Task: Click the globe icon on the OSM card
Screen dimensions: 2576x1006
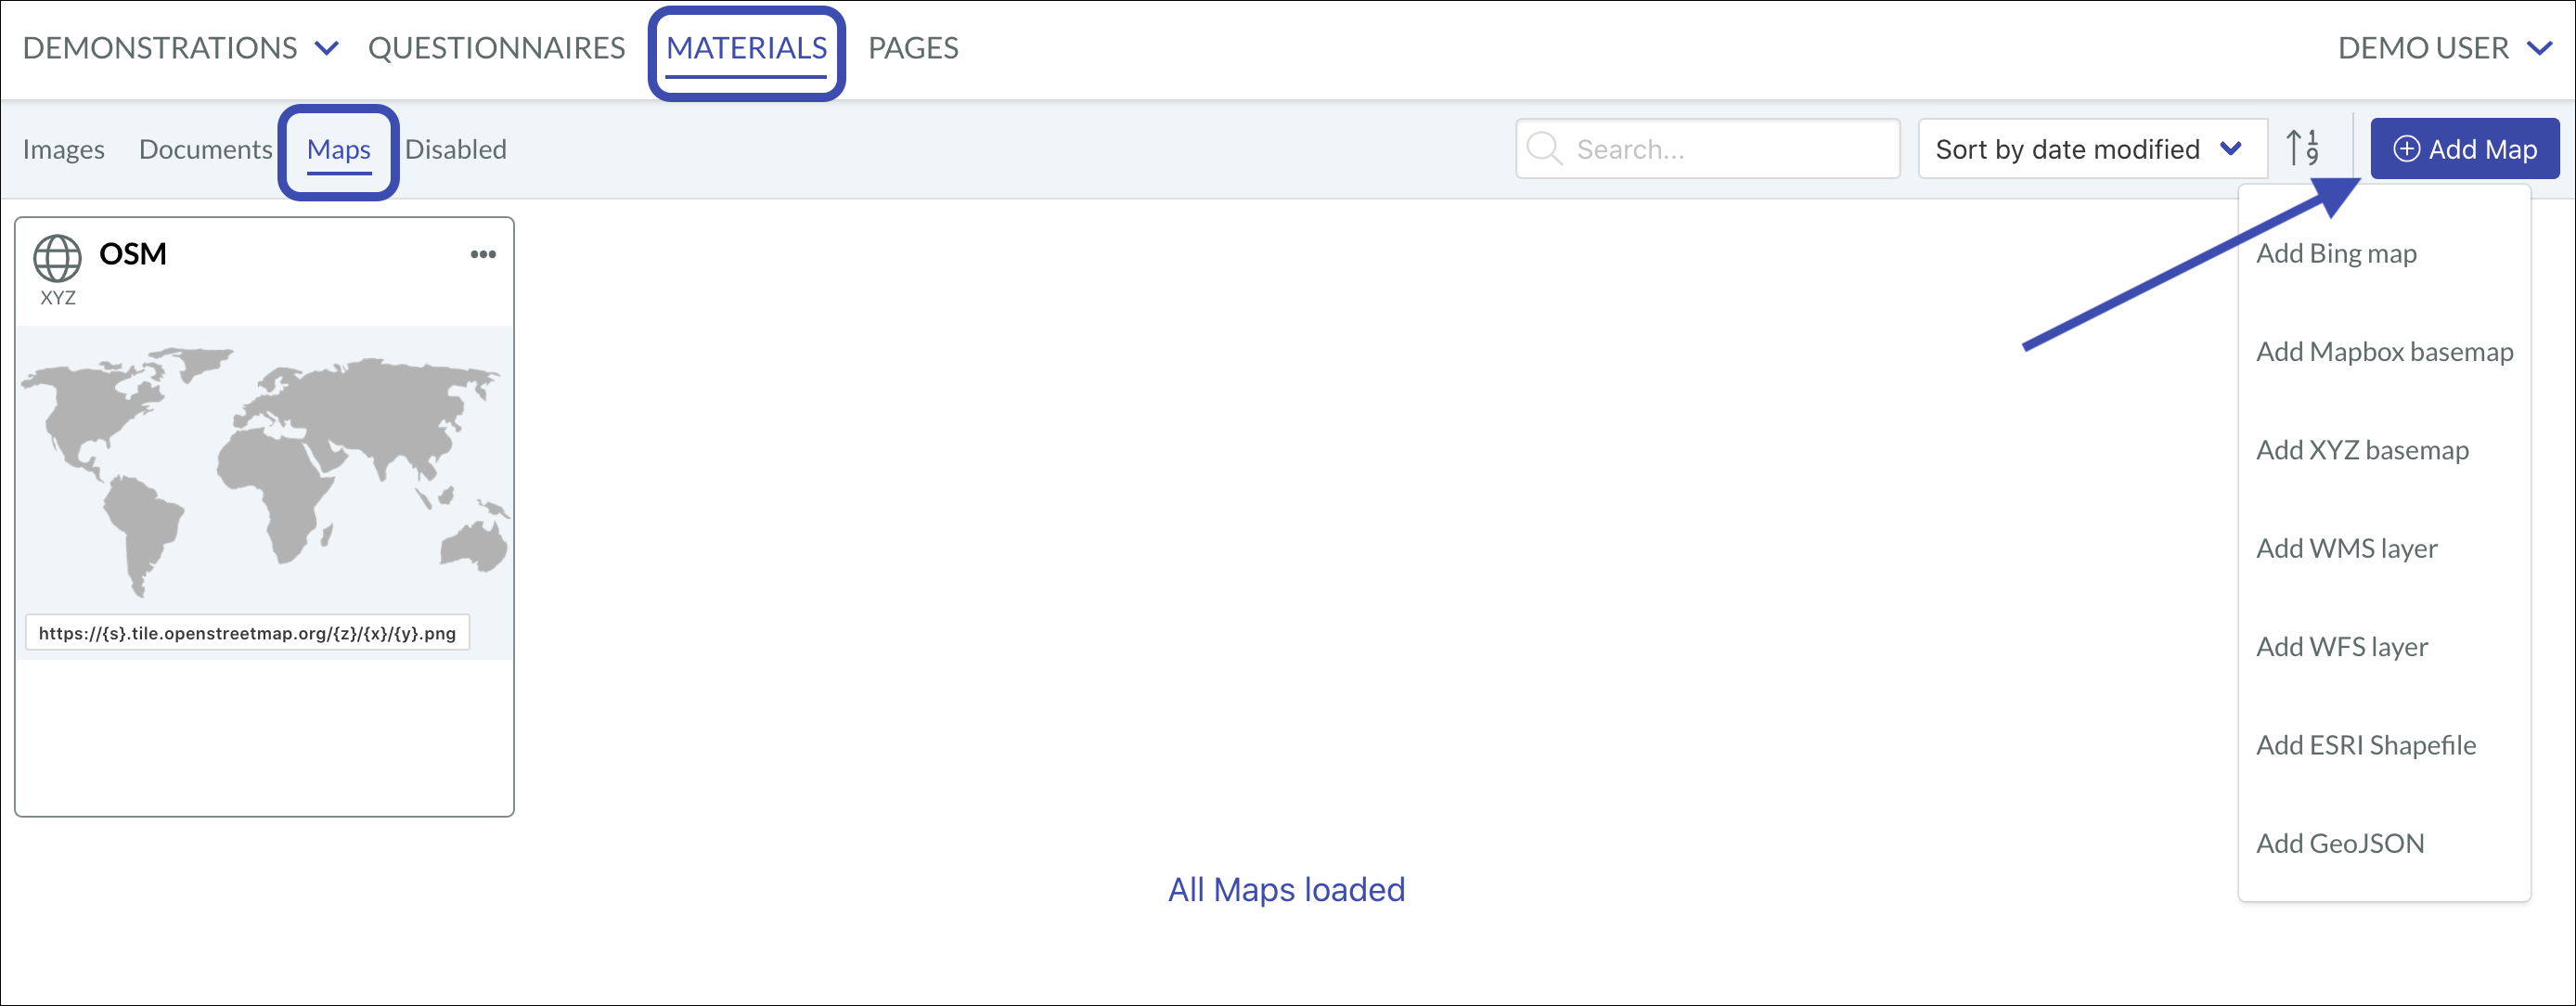Action: coord(58,258)
